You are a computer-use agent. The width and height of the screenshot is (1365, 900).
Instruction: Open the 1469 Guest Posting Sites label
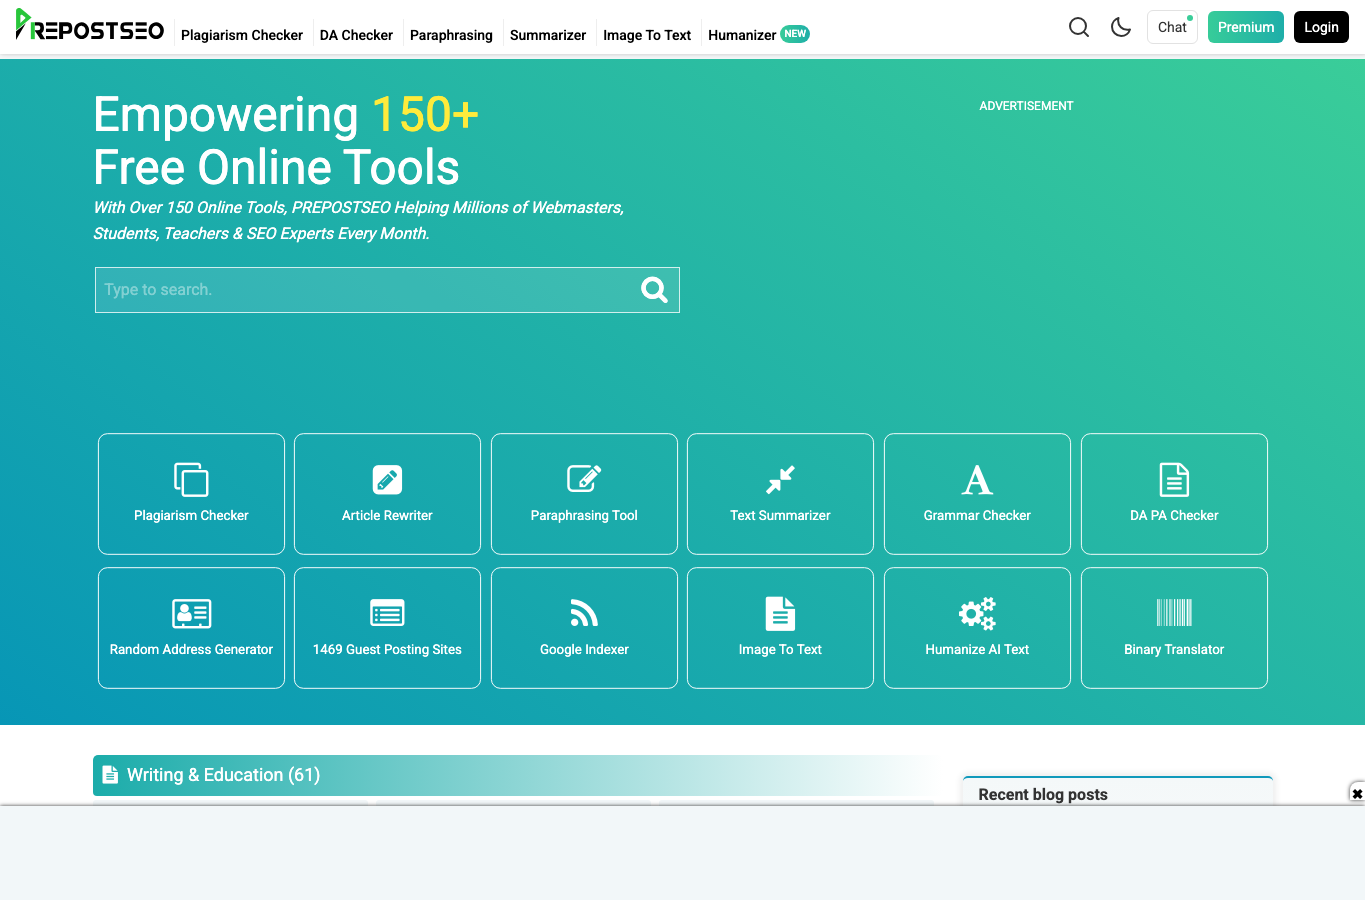387,649
